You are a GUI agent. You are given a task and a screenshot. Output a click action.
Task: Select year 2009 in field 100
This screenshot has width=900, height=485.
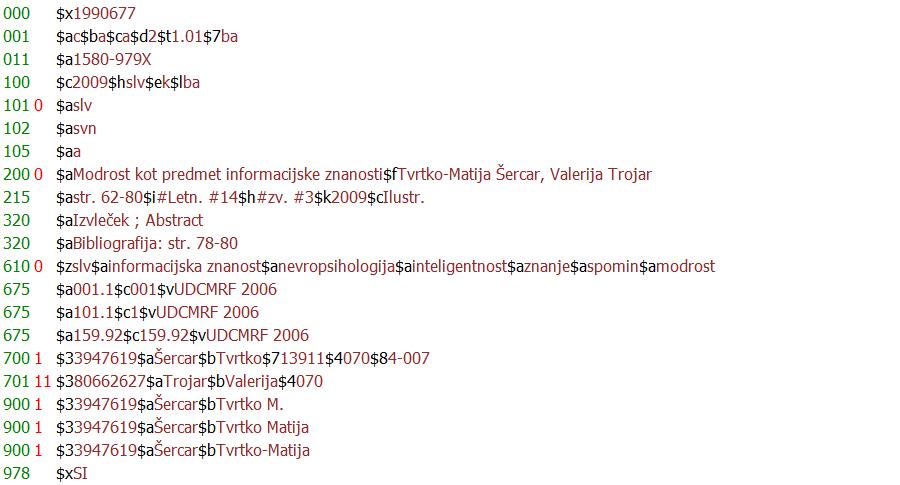click(x=90, y=82)
